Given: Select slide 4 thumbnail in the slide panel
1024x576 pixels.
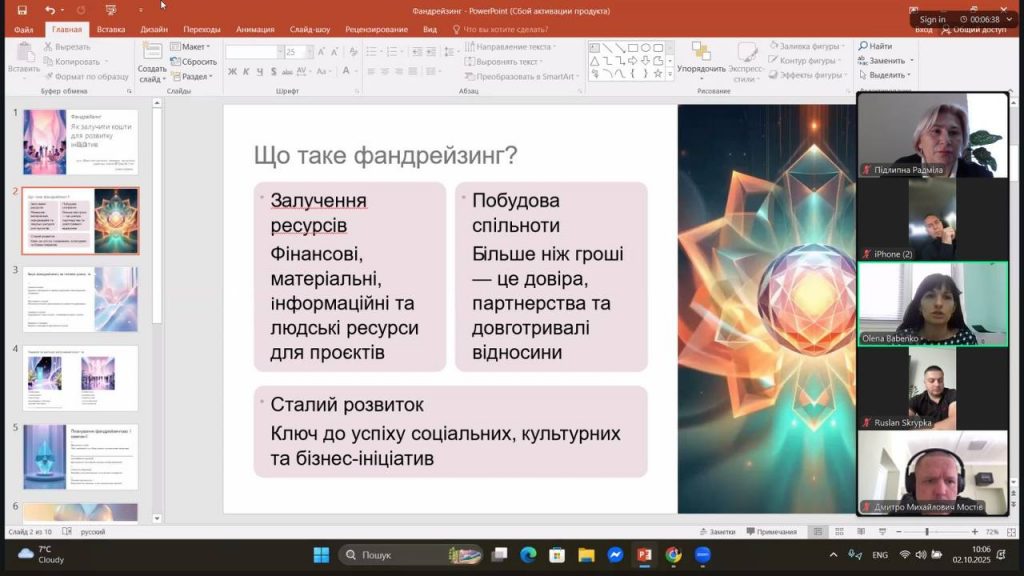Looking at the screenshot, I should [81, 378].
